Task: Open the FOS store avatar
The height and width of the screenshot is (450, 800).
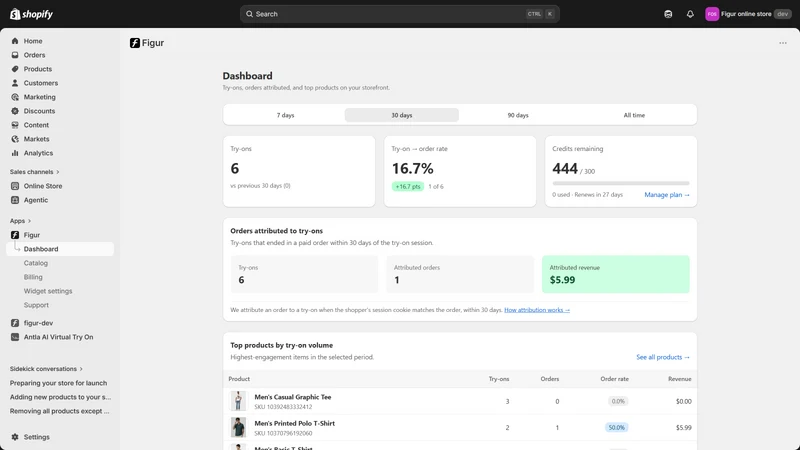Action: [712, 14]
